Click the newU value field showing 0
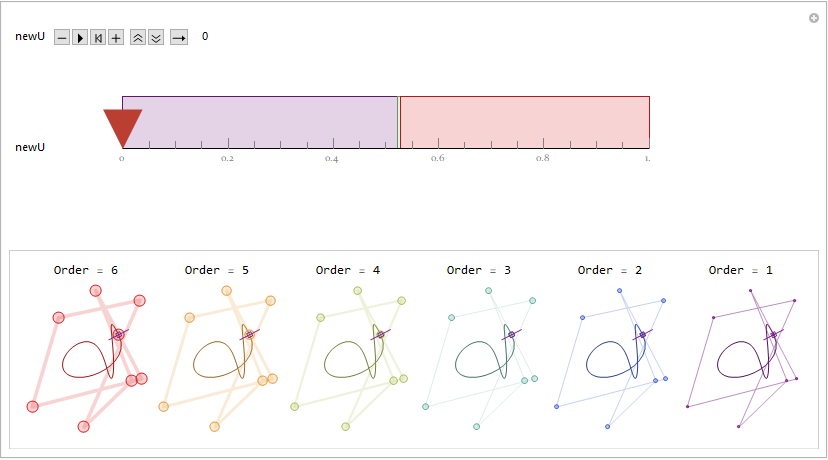The width and height of the screenshot is (828, 460). tap(205, 36)
